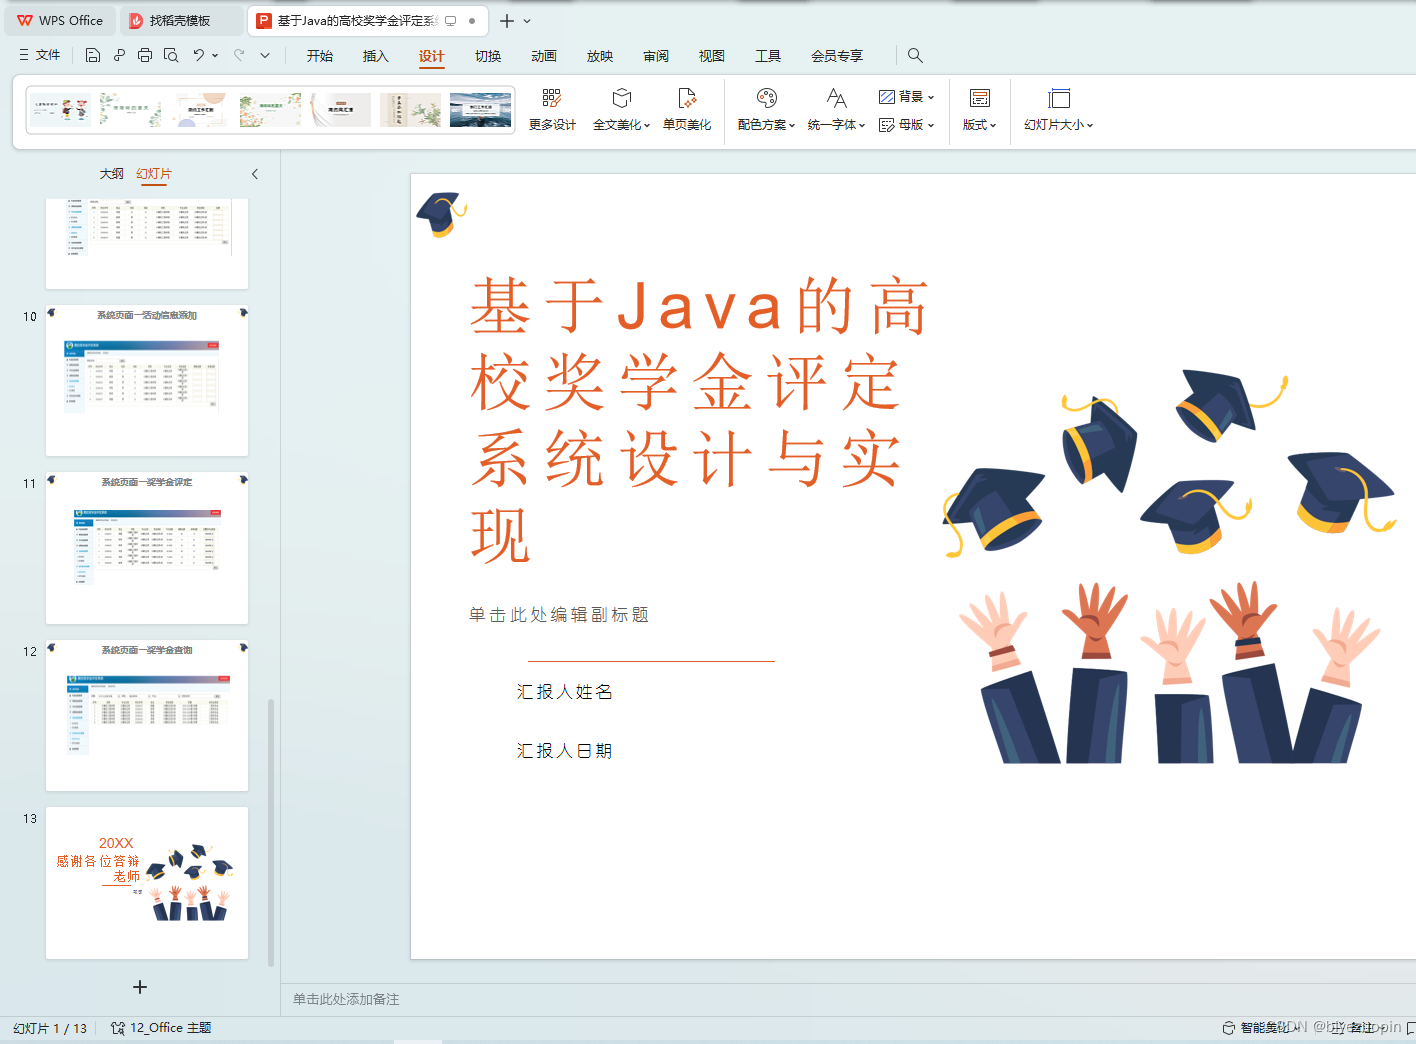This screenshot has height=1044, width=1416.
Task: Click the 输出为PDF icon
Action: 119,55
